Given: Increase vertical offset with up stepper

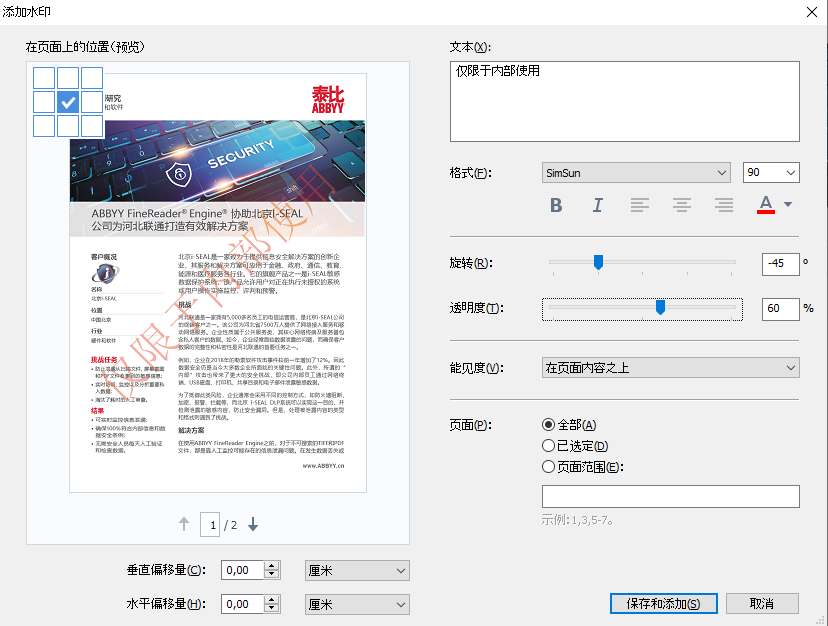Looking at the screenshot, I should pos(272,566).
